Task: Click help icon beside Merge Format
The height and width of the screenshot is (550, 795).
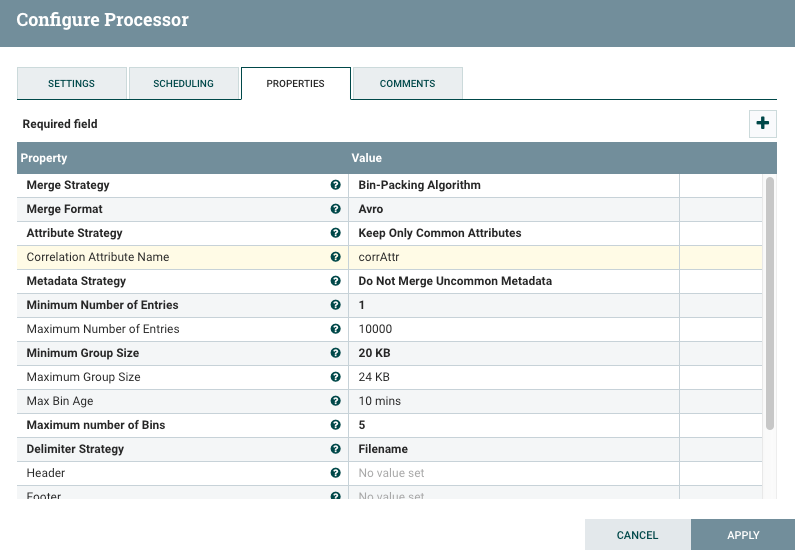Action: click(335, 209)
